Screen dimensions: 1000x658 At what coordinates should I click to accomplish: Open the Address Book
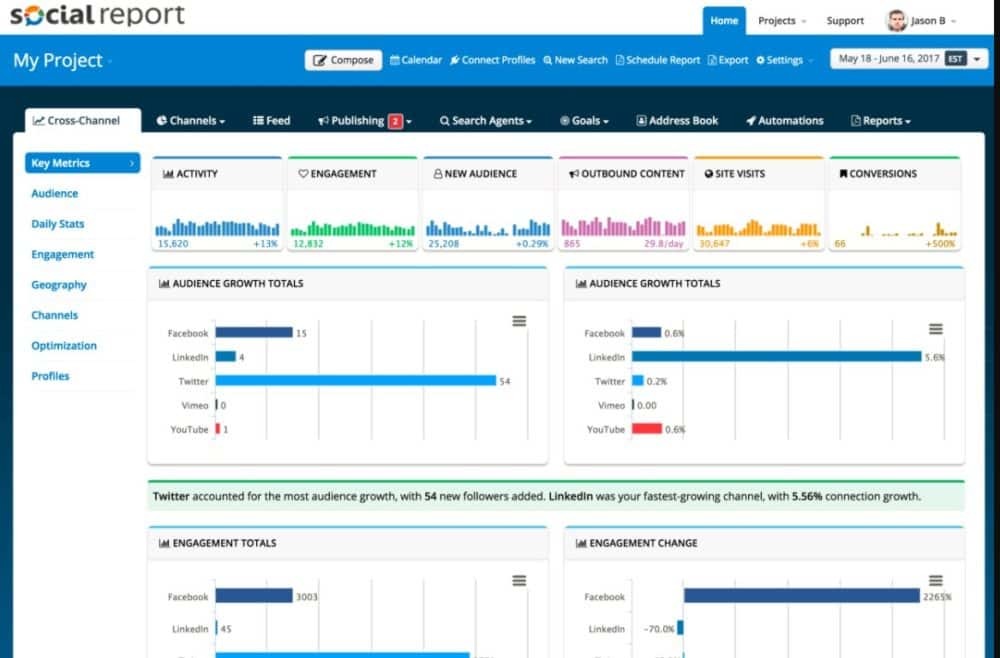coord(677,120)
